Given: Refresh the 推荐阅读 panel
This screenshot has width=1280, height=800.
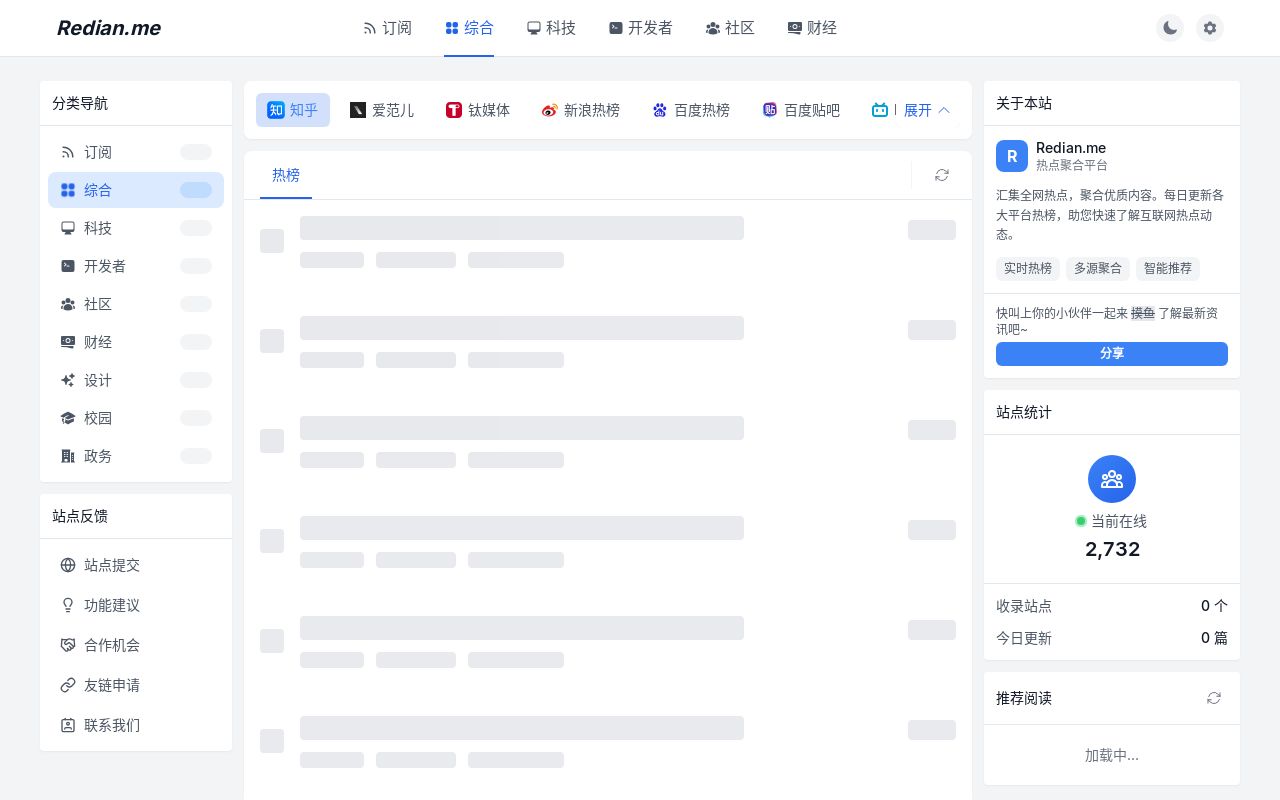Looking at the screenshot, I should pyautogui.click(x=1214, y=698).
